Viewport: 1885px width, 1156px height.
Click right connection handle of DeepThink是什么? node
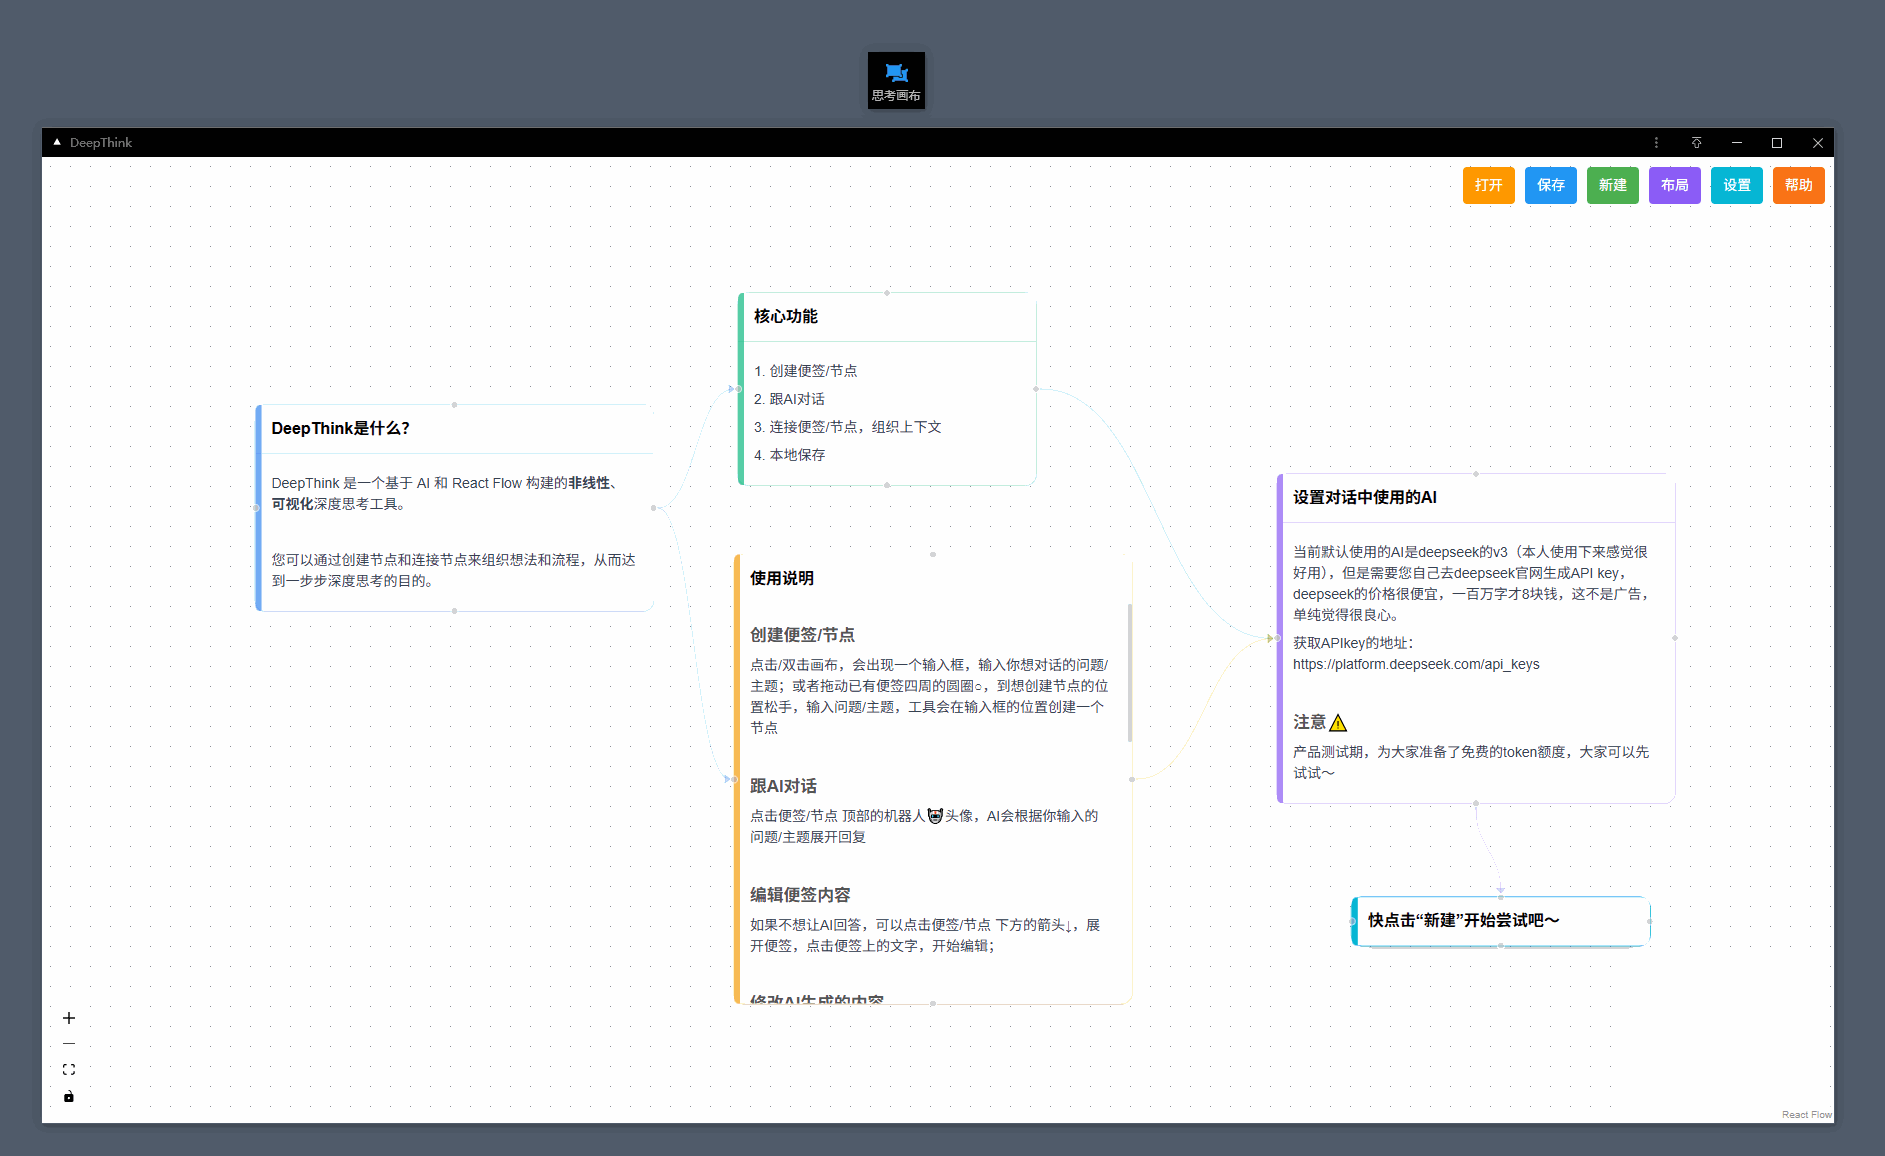tap(654, 508)
